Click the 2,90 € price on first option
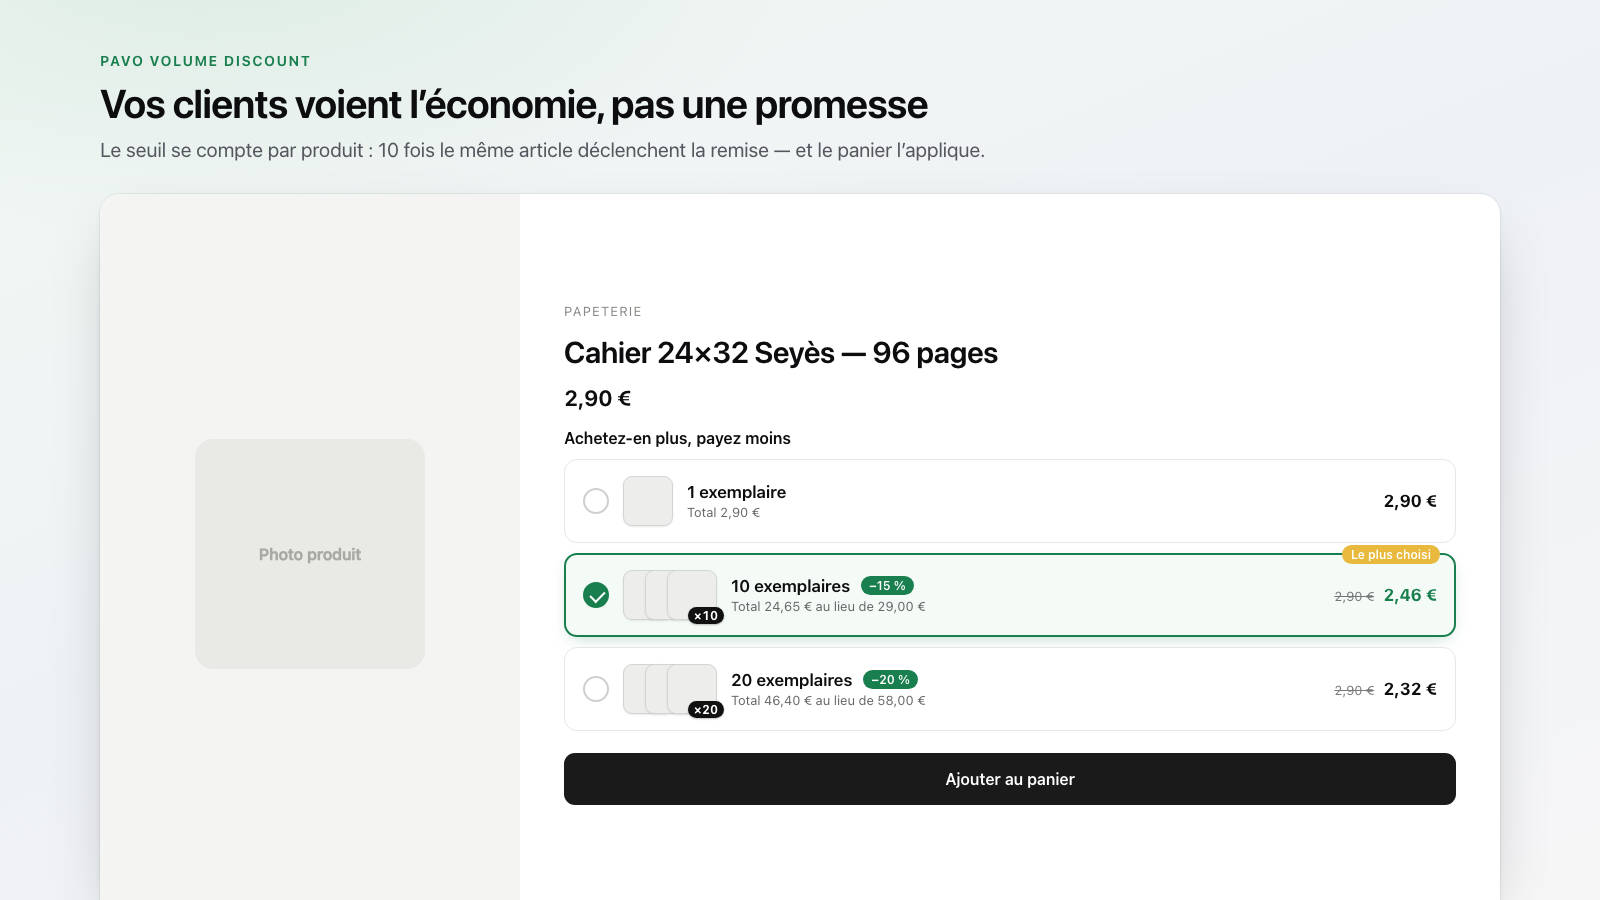Viewport: 1600px width, 900px height. pyautogui.click(x=1410, y=501)
